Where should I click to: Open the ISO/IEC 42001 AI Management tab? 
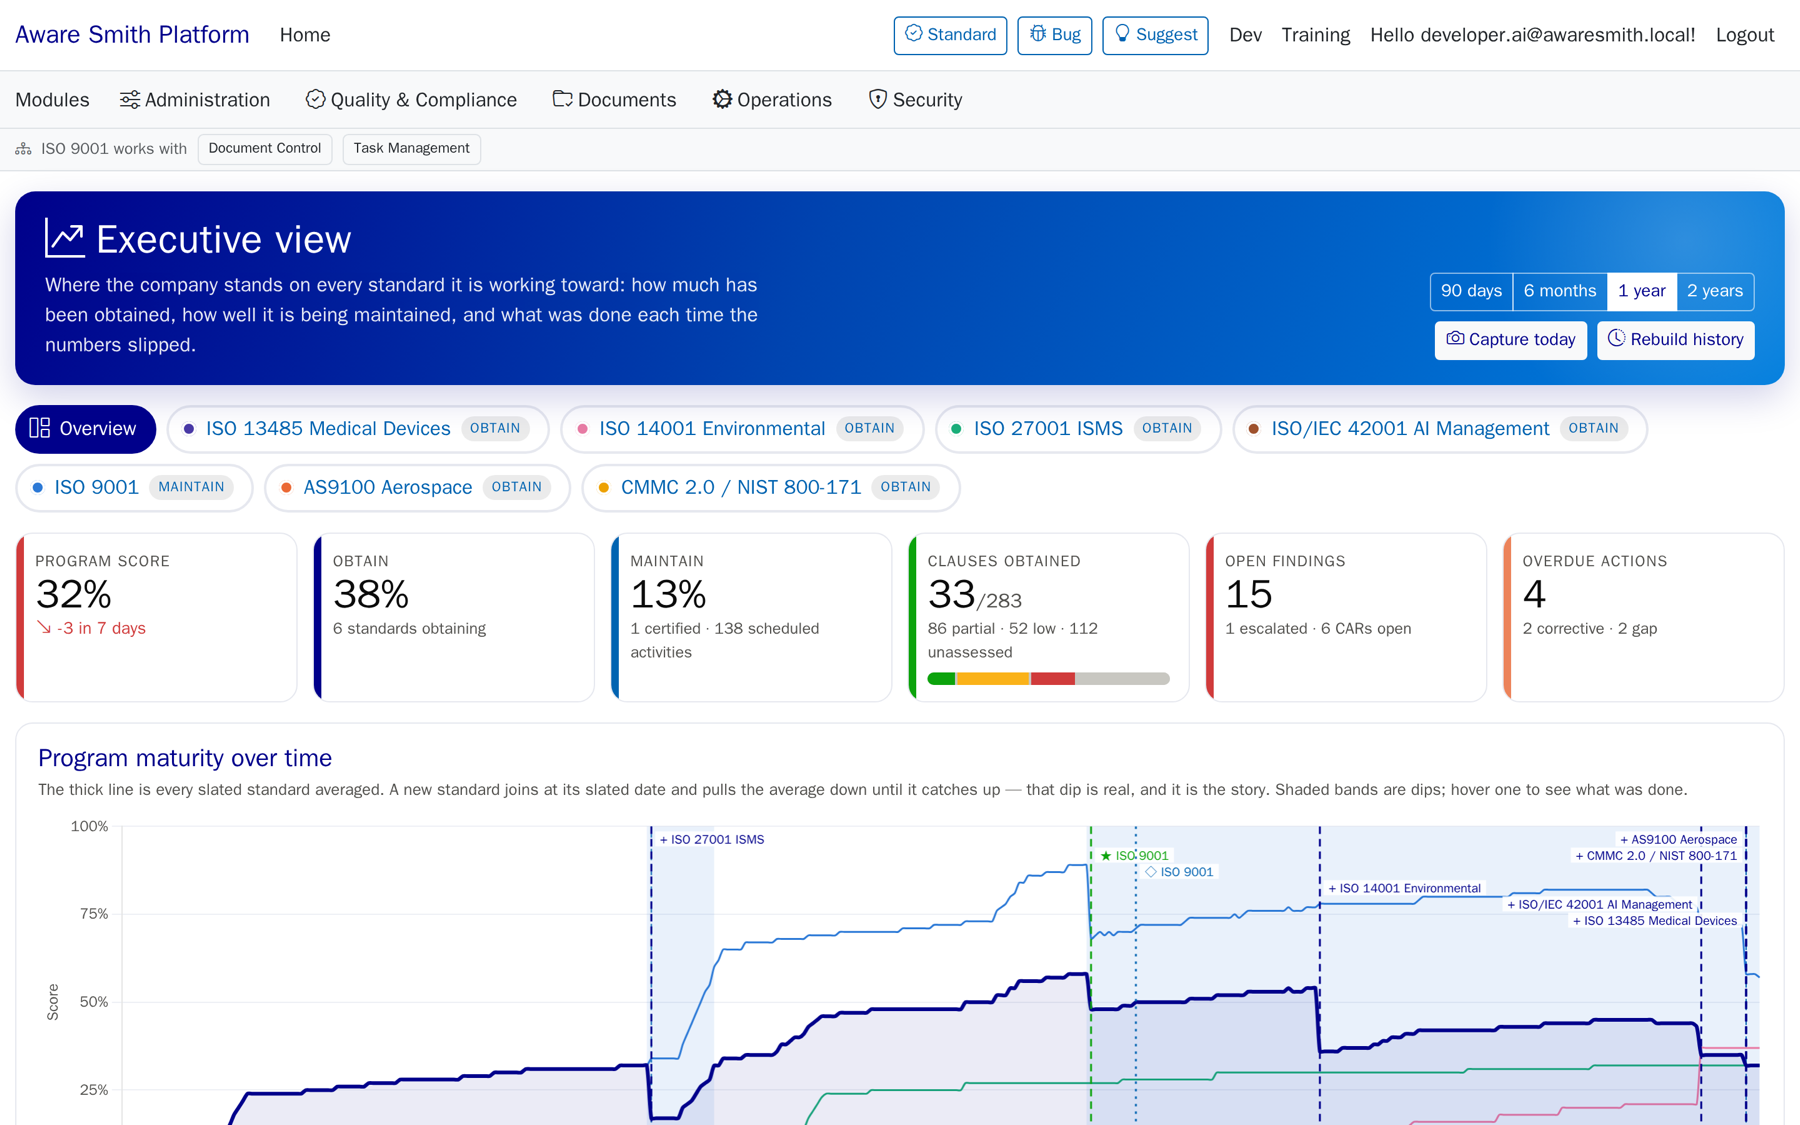coord(1440,429)
